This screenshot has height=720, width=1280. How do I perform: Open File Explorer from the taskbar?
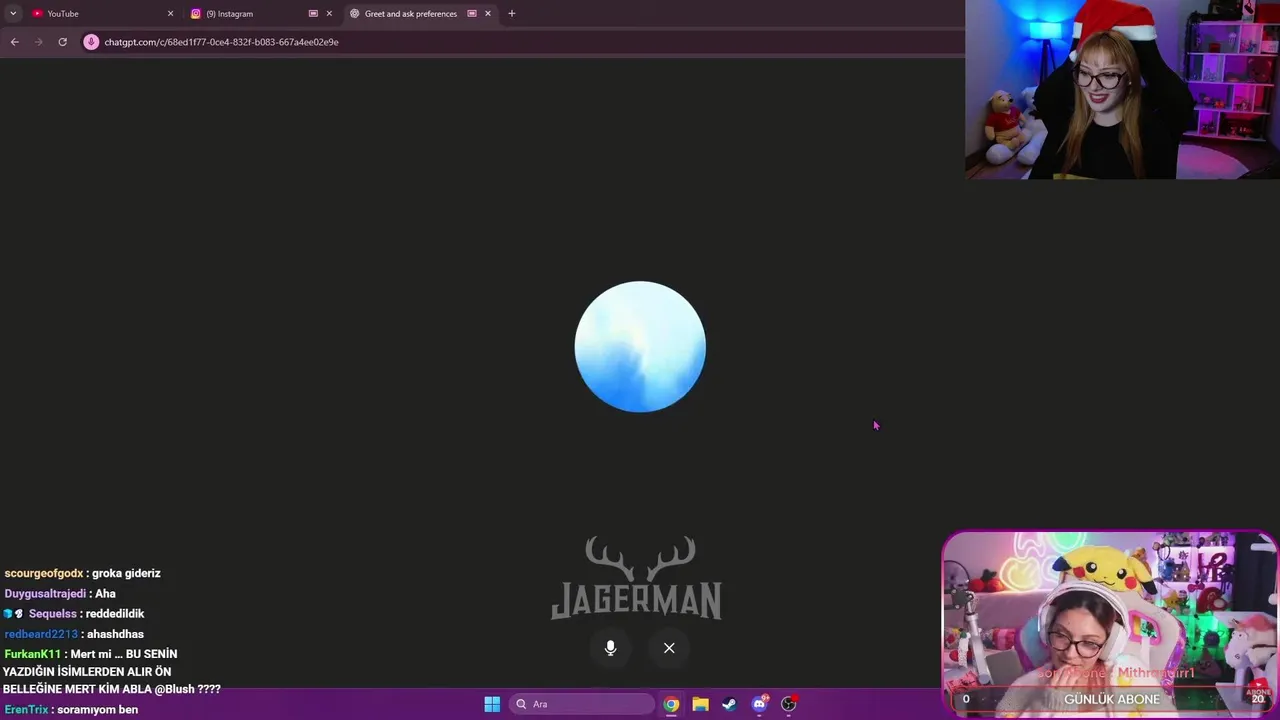[x=700, y=704]
